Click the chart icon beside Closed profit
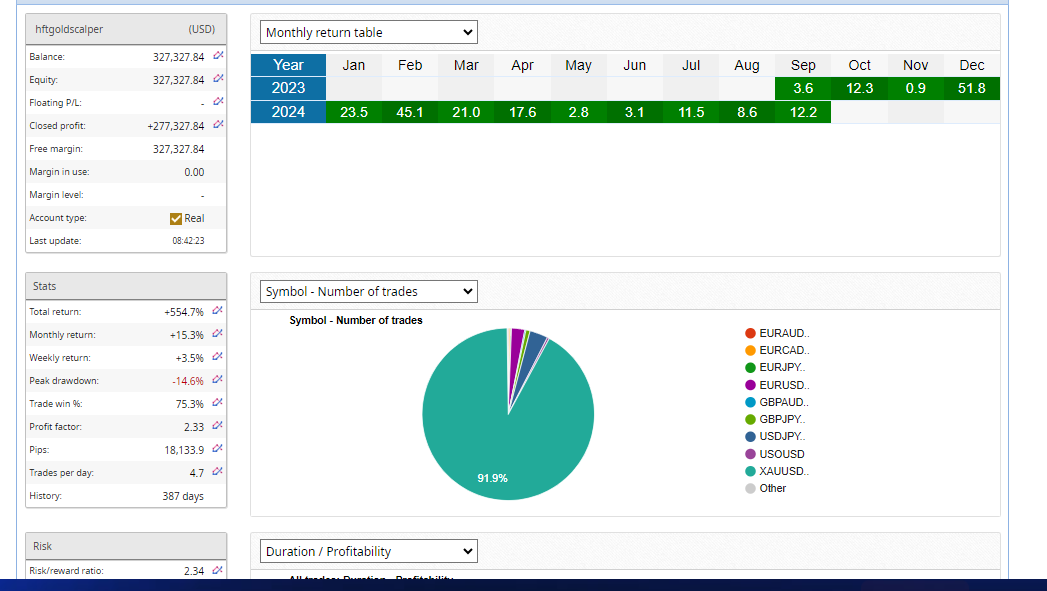Viewport: 1047px width, 591px height. coord(218,126)
